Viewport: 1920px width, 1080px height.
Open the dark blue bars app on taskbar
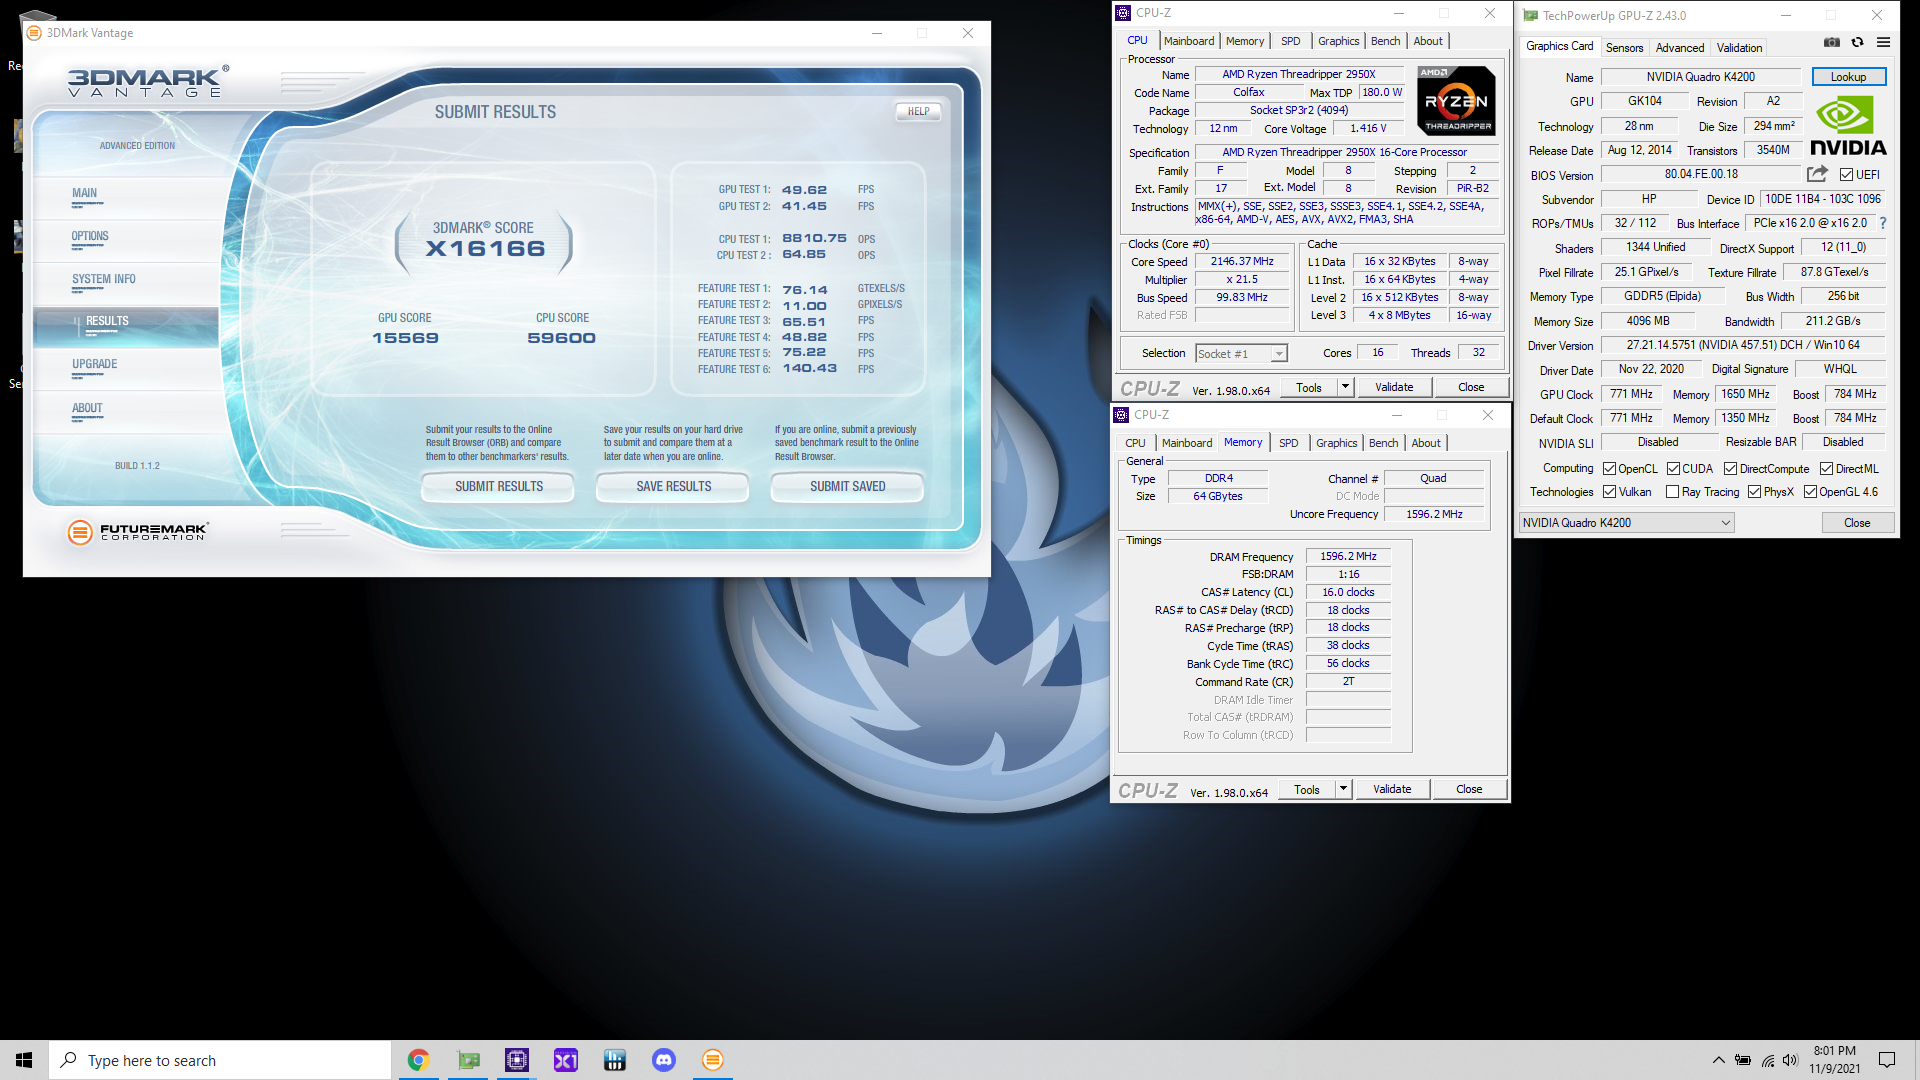(615, 1060)
